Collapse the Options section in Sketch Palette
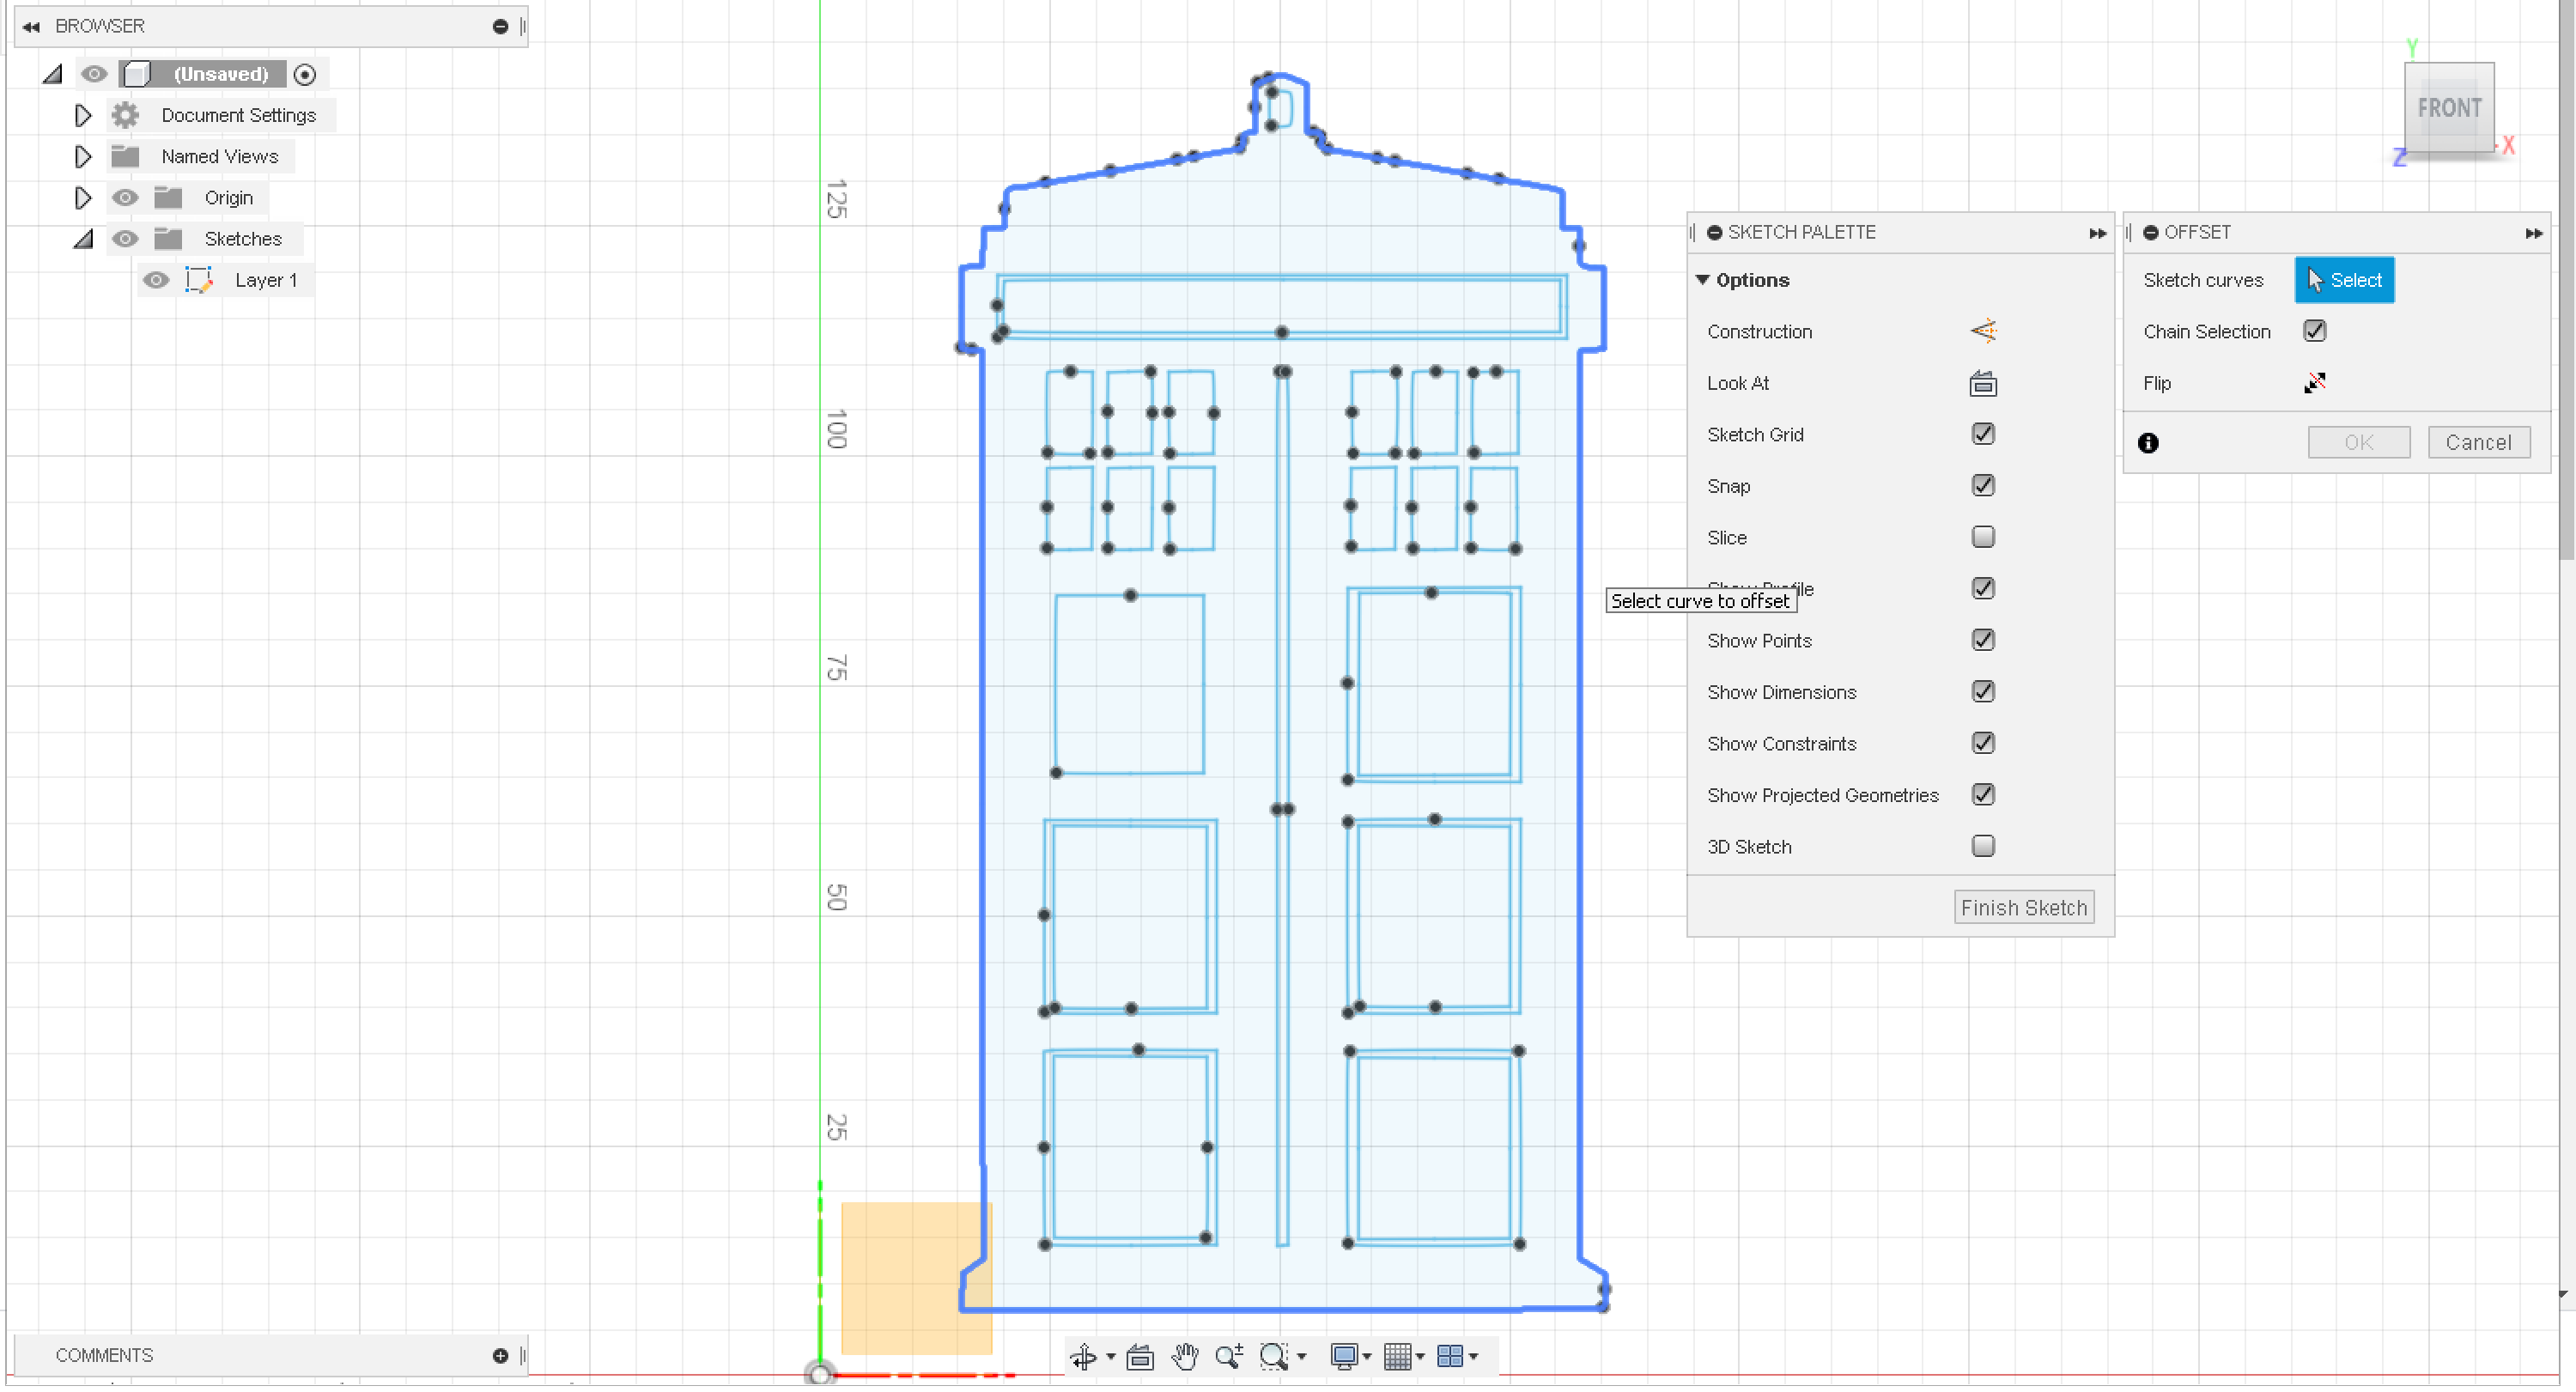The image size is (2576, 1392). click(1704, 280)
